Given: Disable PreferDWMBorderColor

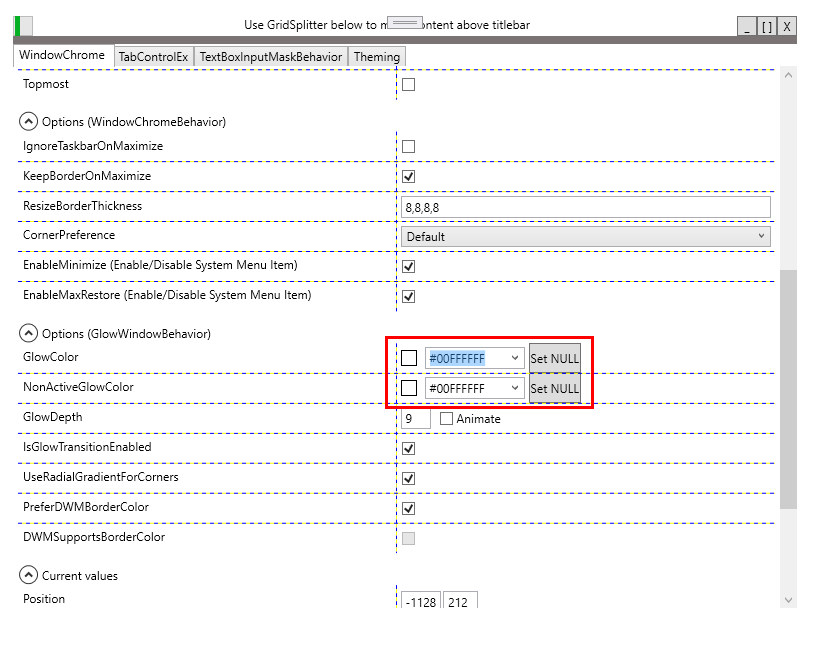Looking at the screenshot, I should [407, 508].
